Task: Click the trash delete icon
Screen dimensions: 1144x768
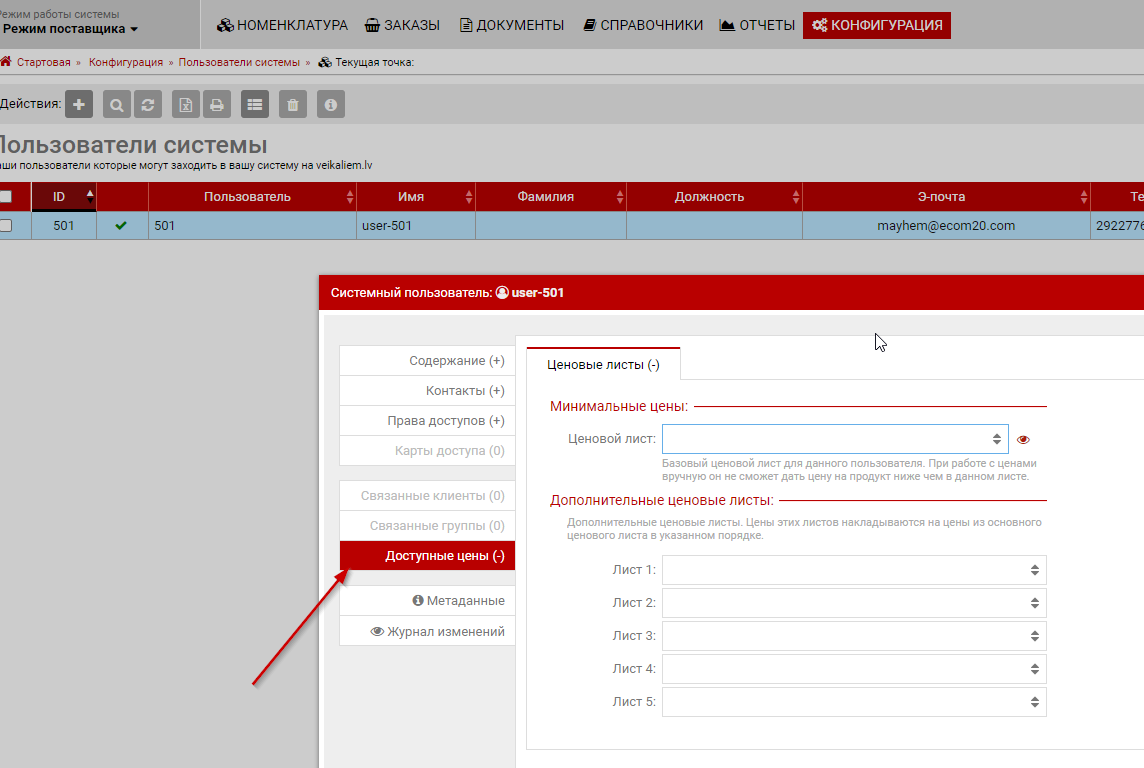Action: 293,104
